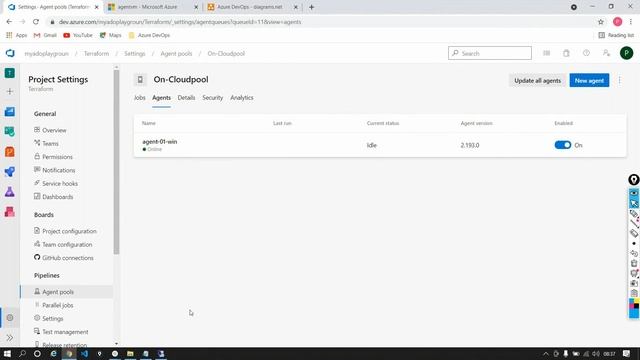Viewport: 640px width, 360px height.
Task: Open Gmail bookmark
Action: point(45,36)
